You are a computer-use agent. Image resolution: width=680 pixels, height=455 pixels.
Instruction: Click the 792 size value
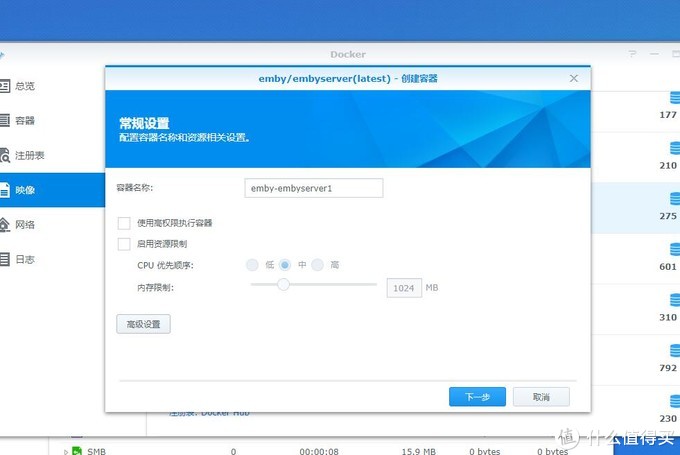(x=668, y=368)
